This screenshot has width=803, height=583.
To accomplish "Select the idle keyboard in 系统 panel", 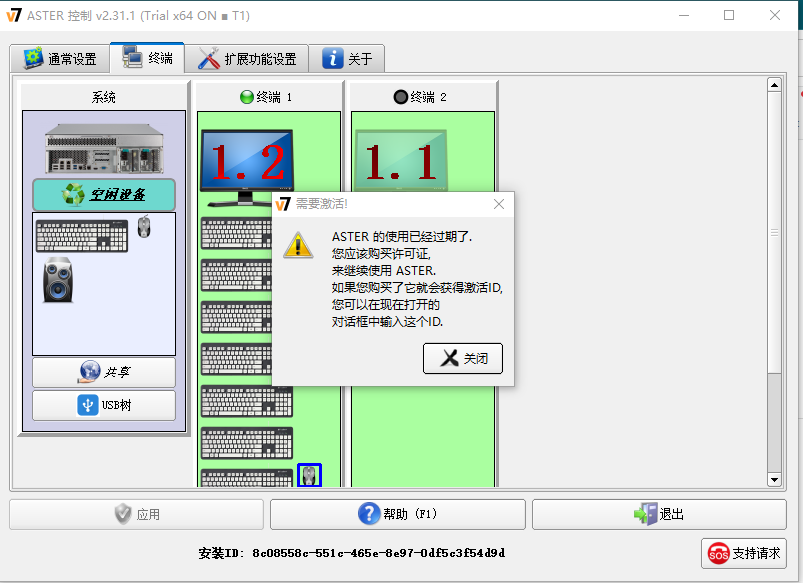I will click(x=82, y=236).
